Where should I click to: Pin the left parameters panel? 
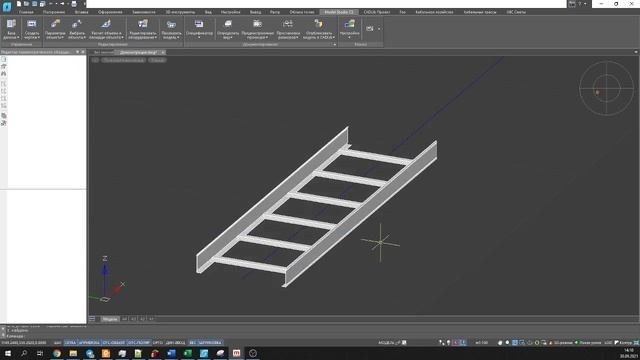coord(77,52)
